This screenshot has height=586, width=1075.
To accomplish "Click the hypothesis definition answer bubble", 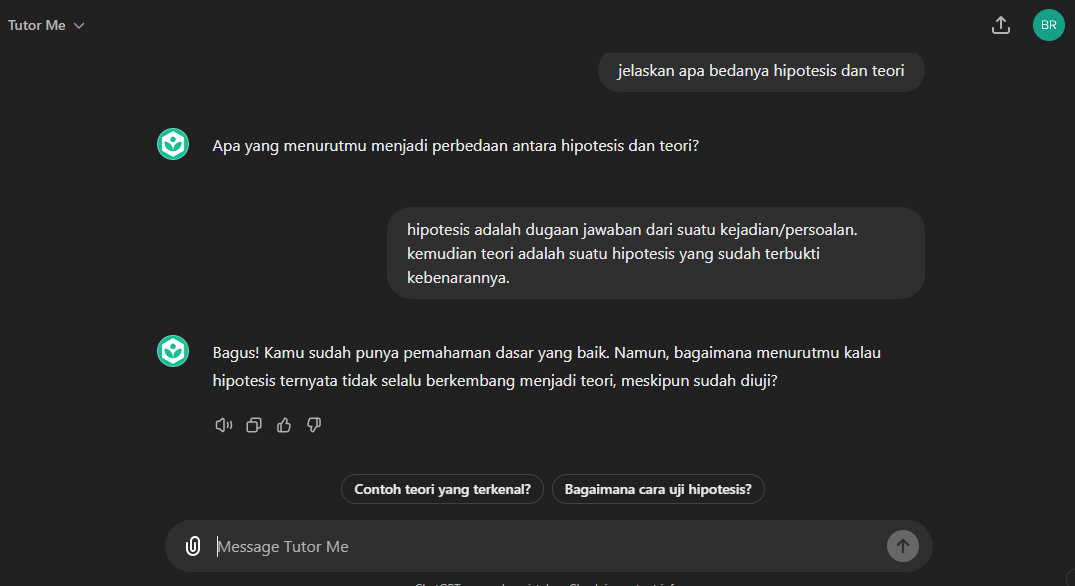I will coord(655,253).
